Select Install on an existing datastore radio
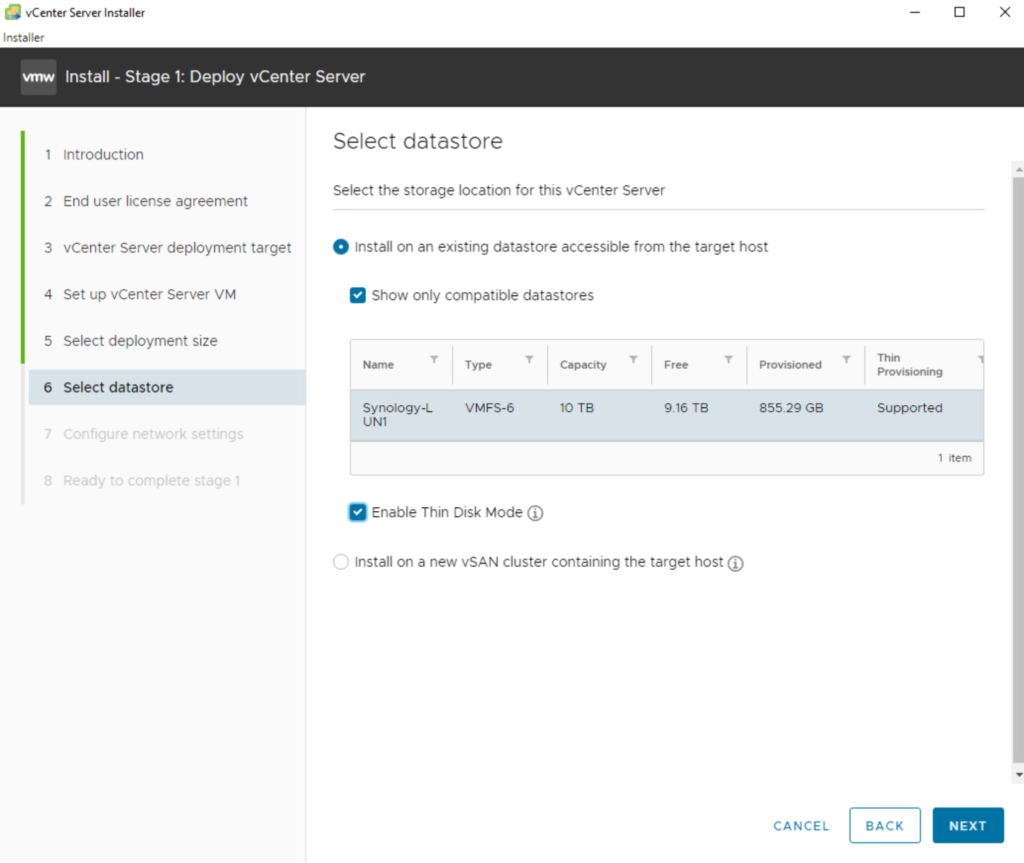Screen dimensions: 1024x863 [341, 246]
